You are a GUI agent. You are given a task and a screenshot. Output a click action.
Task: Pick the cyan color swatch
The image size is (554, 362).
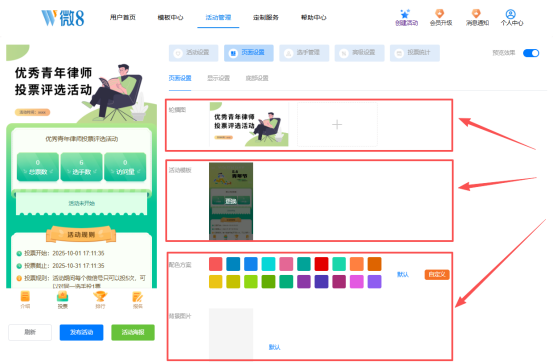pyautogui.click(x=269, y=264)
